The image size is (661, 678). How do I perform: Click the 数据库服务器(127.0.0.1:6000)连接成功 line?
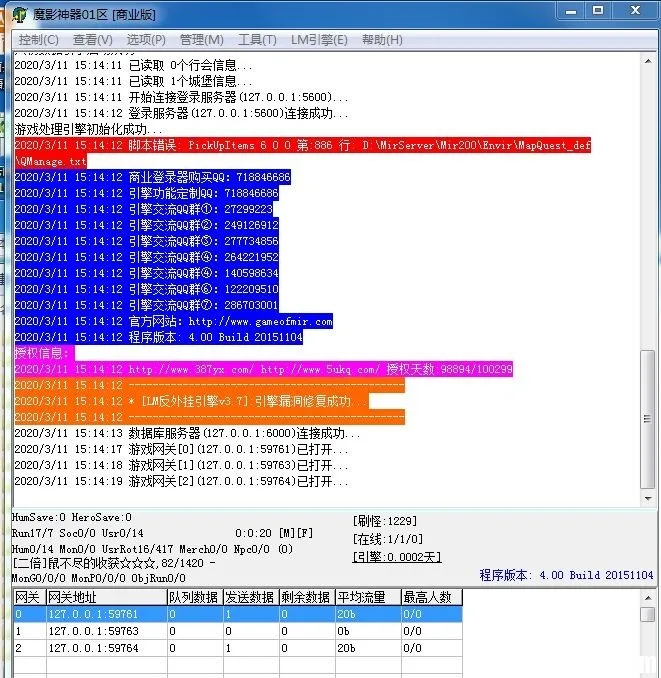click(187, 433)
